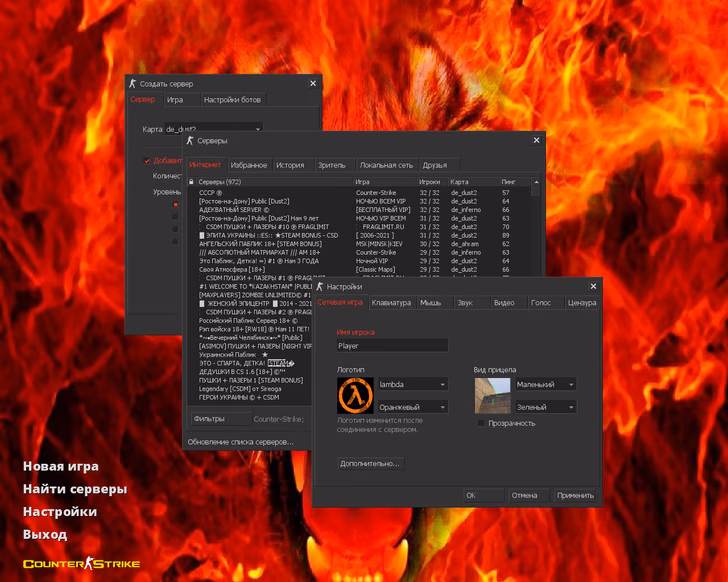Toggle the Добавить checkbox in Create Server

pyautogui.click(x=148, y=160)
